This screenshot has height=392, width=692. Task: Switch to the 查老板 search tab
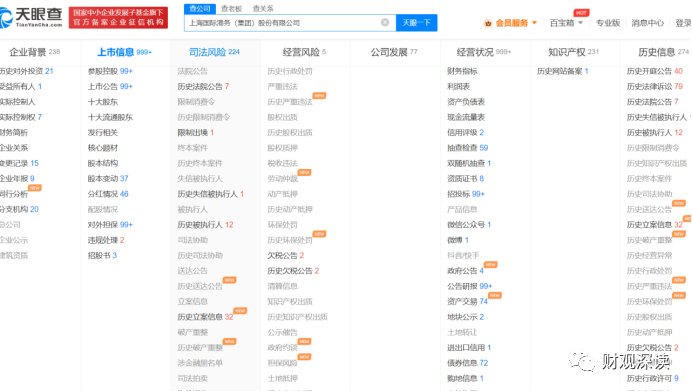pos(232,8)
